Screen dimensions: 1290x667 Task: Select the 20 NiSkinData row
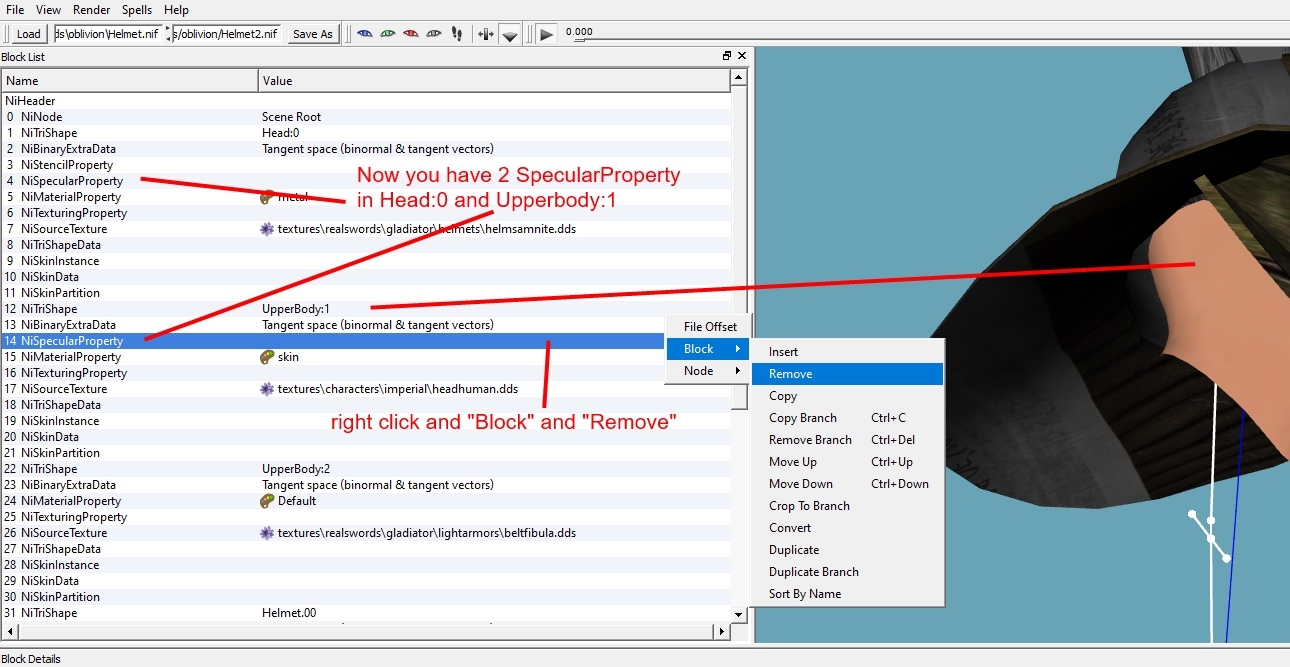coord(366,437)
